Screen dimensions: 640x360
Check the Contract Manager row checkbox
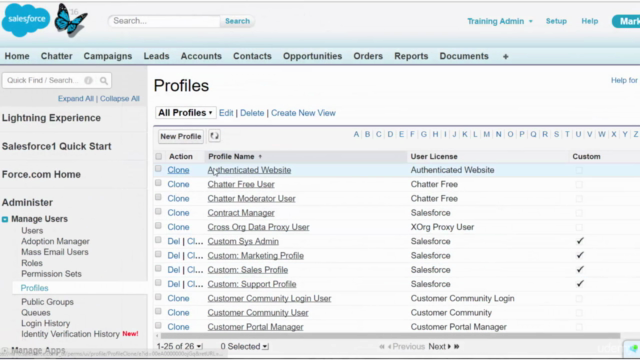pyautogui.click(x=158, y=212)
